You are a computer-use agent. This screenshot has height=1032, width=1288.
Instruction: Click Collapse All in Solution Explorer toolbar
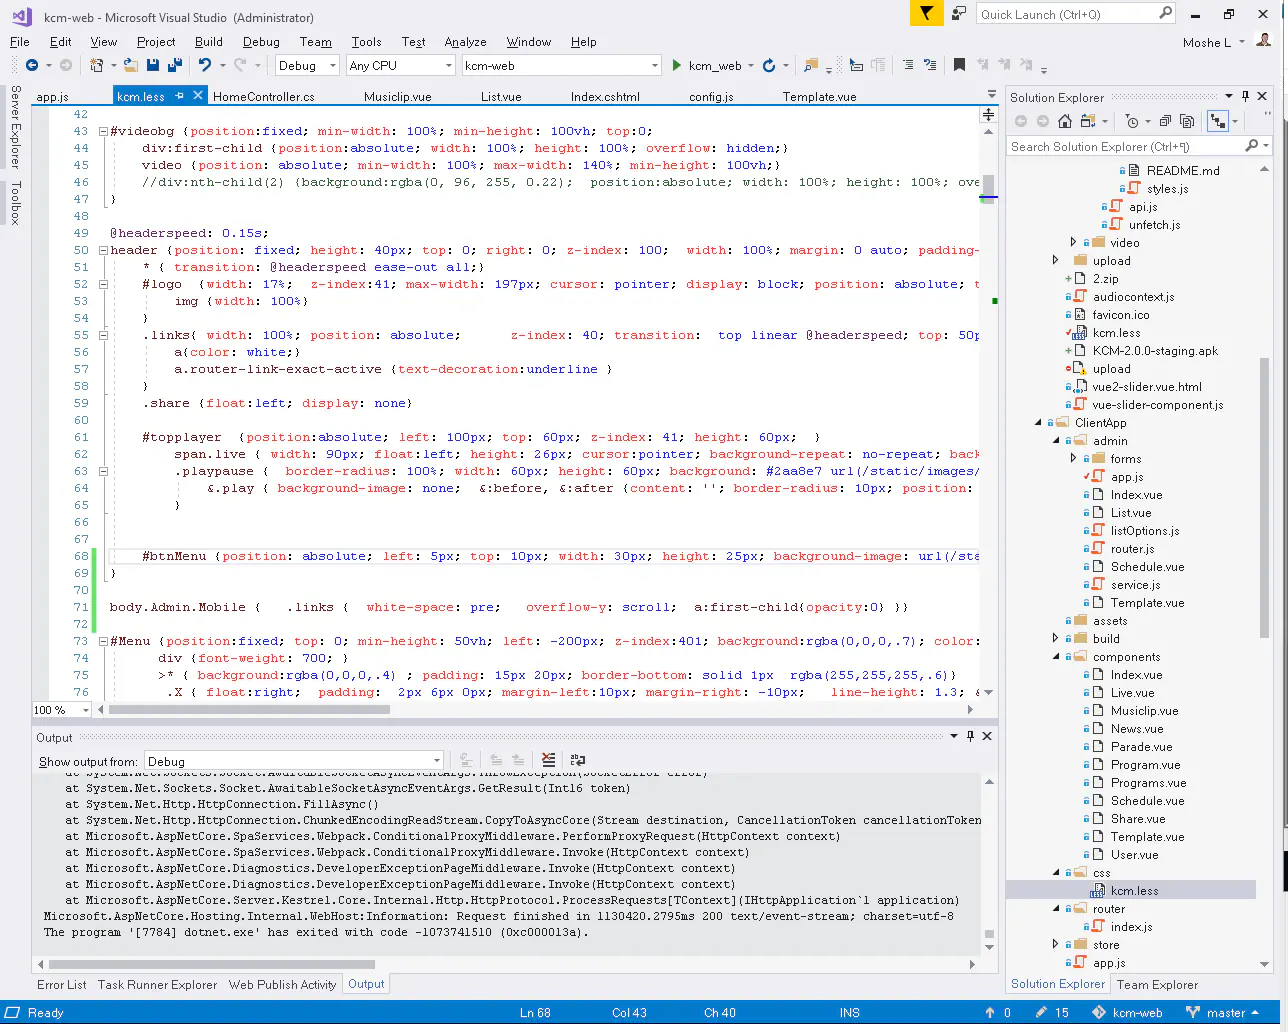pos(1165,122)
